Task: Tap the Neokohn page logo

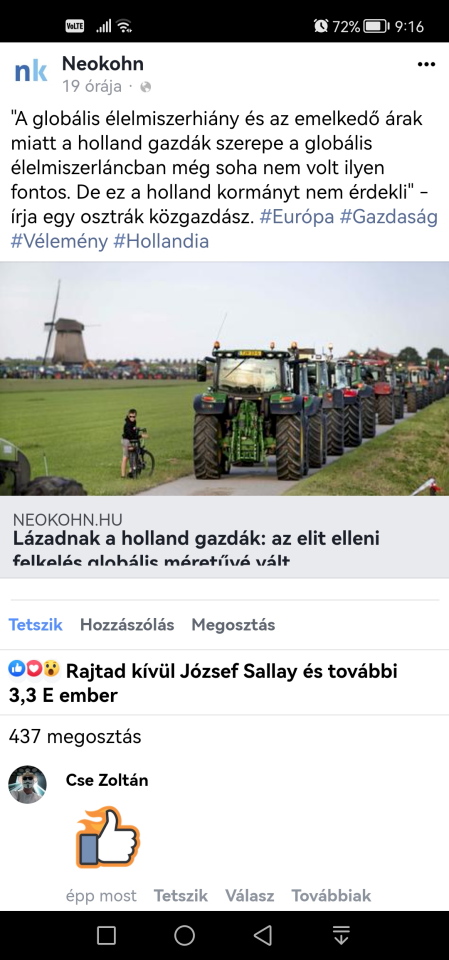Action: coord(31,72)
